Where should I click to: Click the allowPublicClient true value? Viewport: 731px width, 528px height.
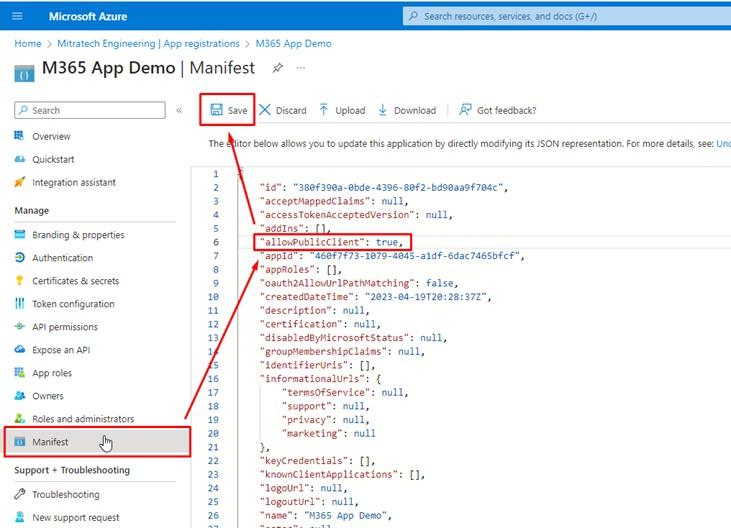click(x=386, y=242)
